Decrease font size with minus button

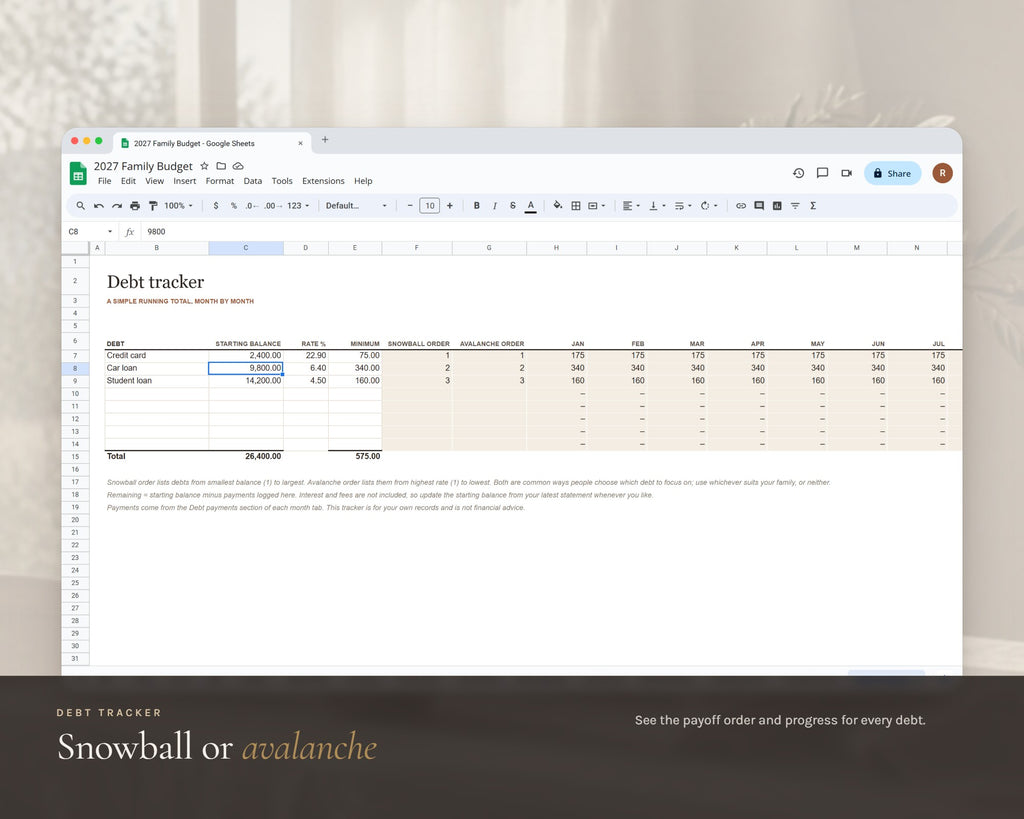point(410,206)
